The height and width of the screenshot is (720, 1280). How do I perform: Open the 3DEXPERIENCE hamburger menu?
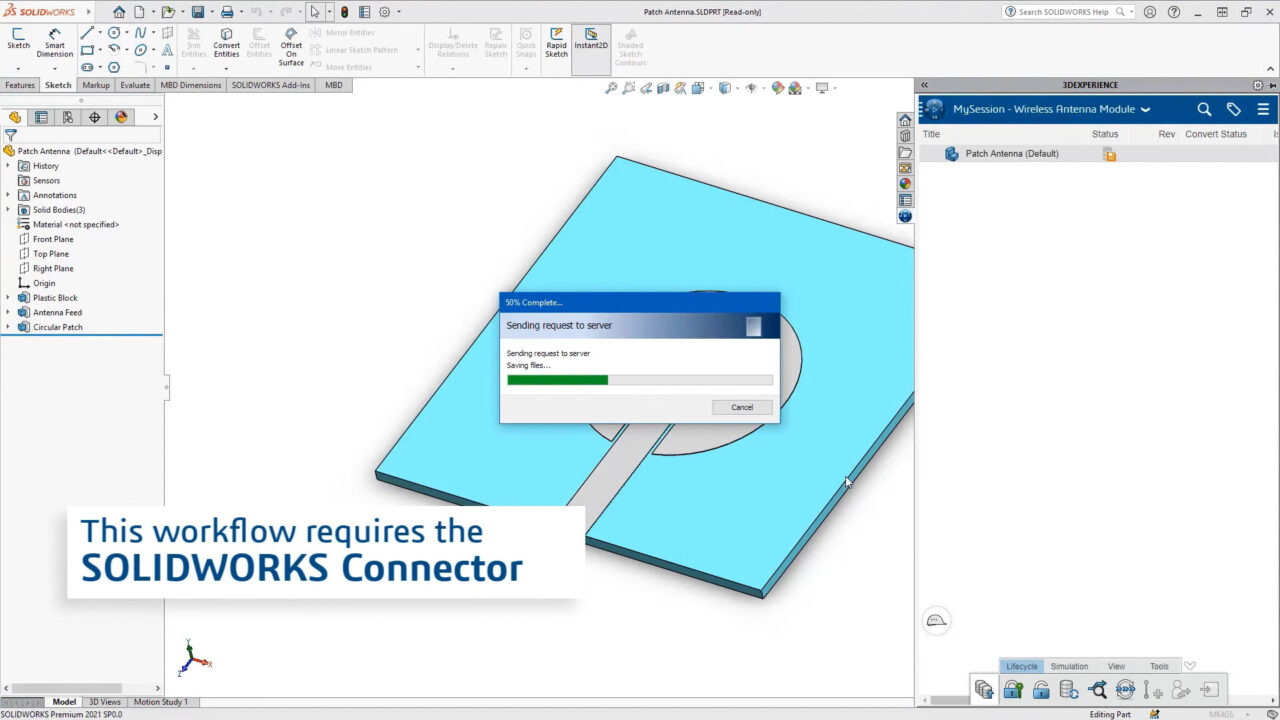[x=1263, y=109]
